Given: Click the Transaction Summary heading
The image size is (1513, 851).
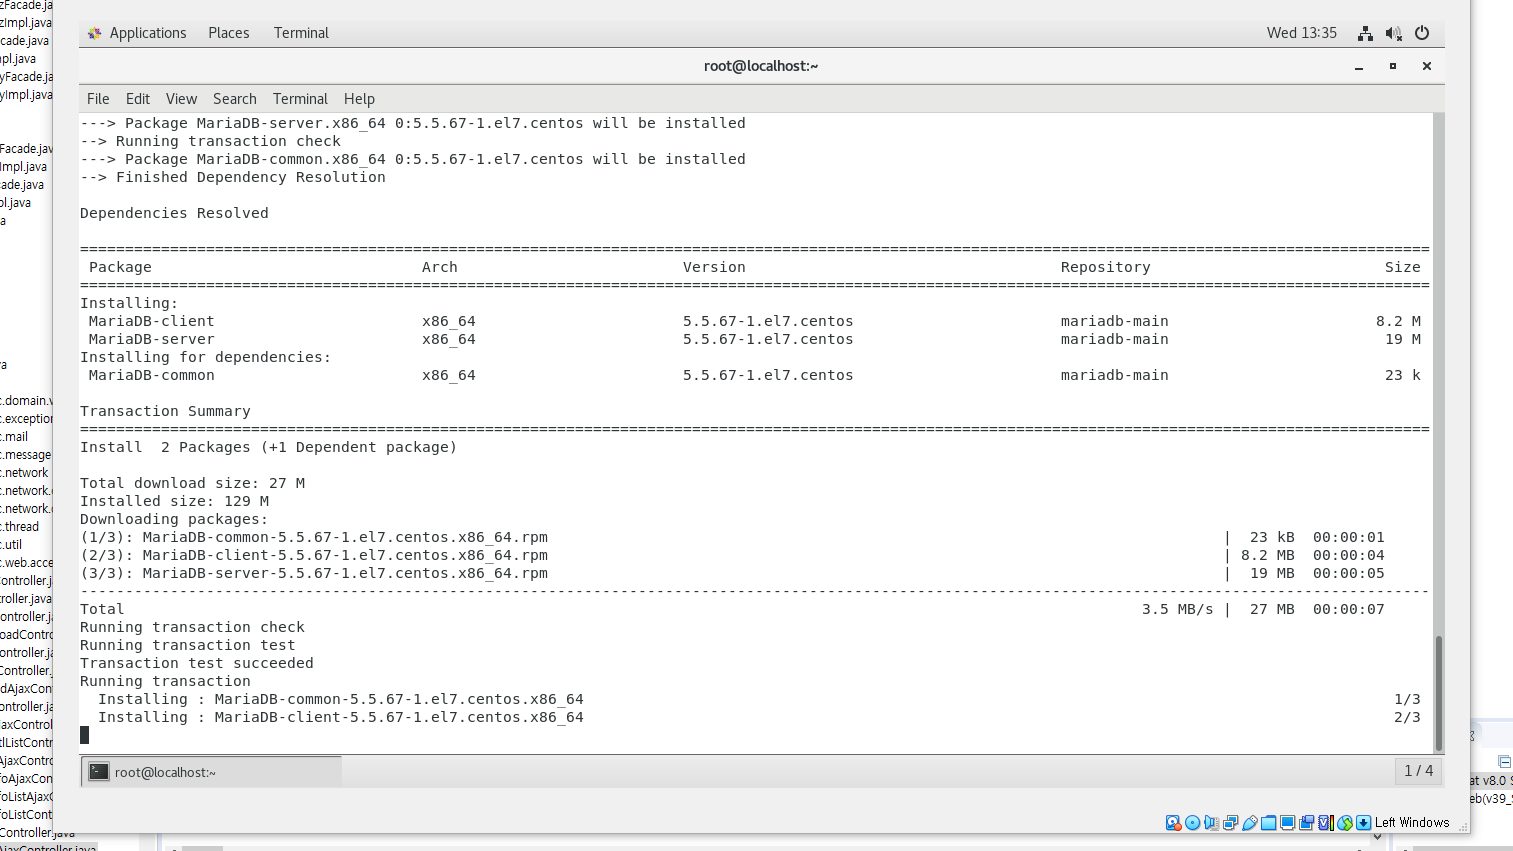Looking at the screenshot, I should coord(165,411).
